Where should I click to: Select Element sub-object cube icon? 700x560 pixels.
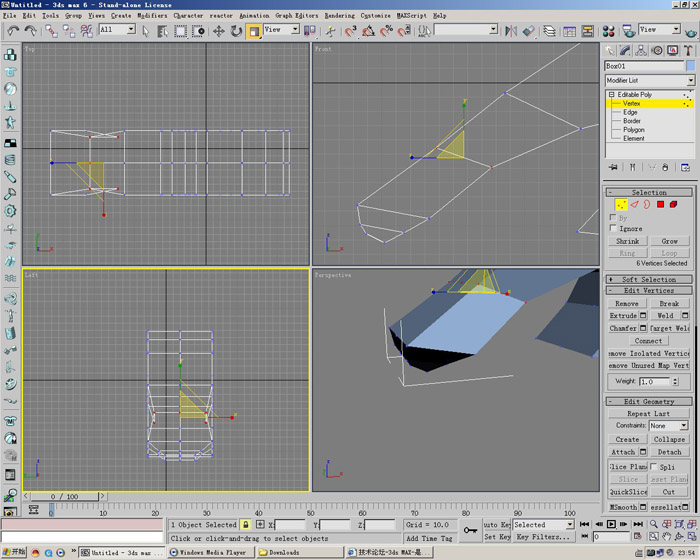(674, 205)
